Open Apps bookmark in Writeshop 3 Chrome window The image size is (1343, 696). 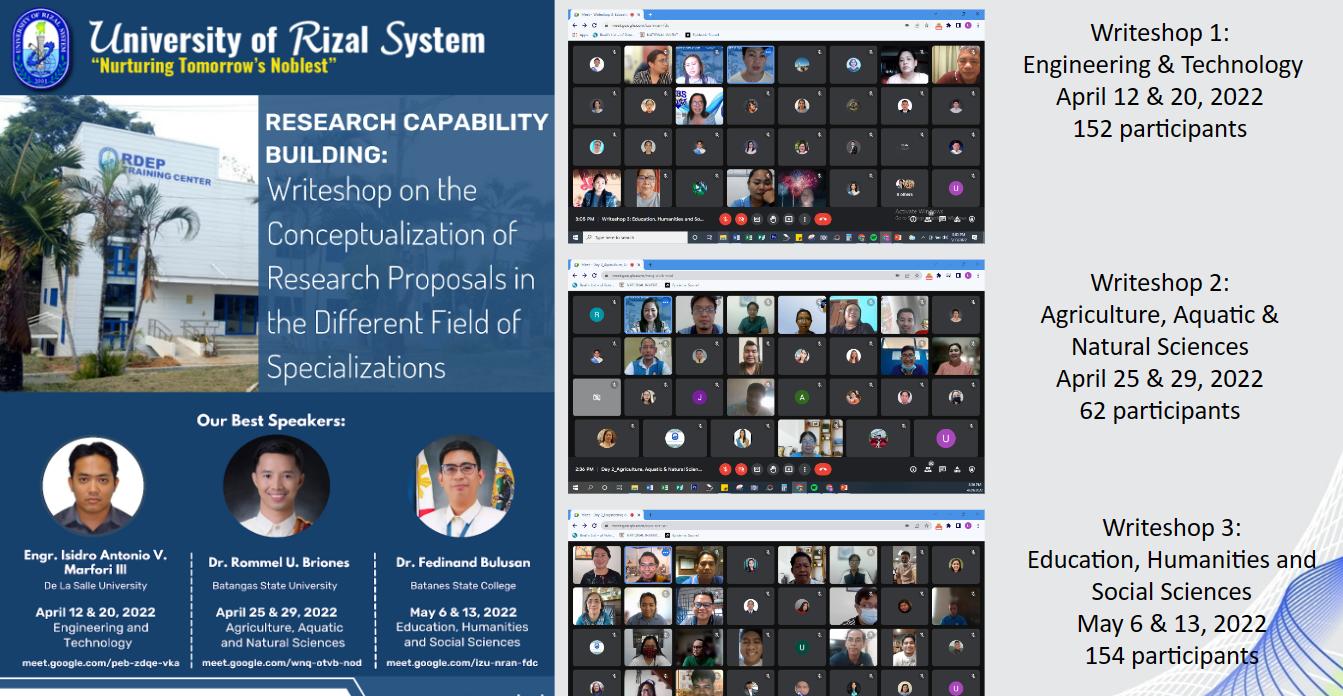tap(580, 35)
